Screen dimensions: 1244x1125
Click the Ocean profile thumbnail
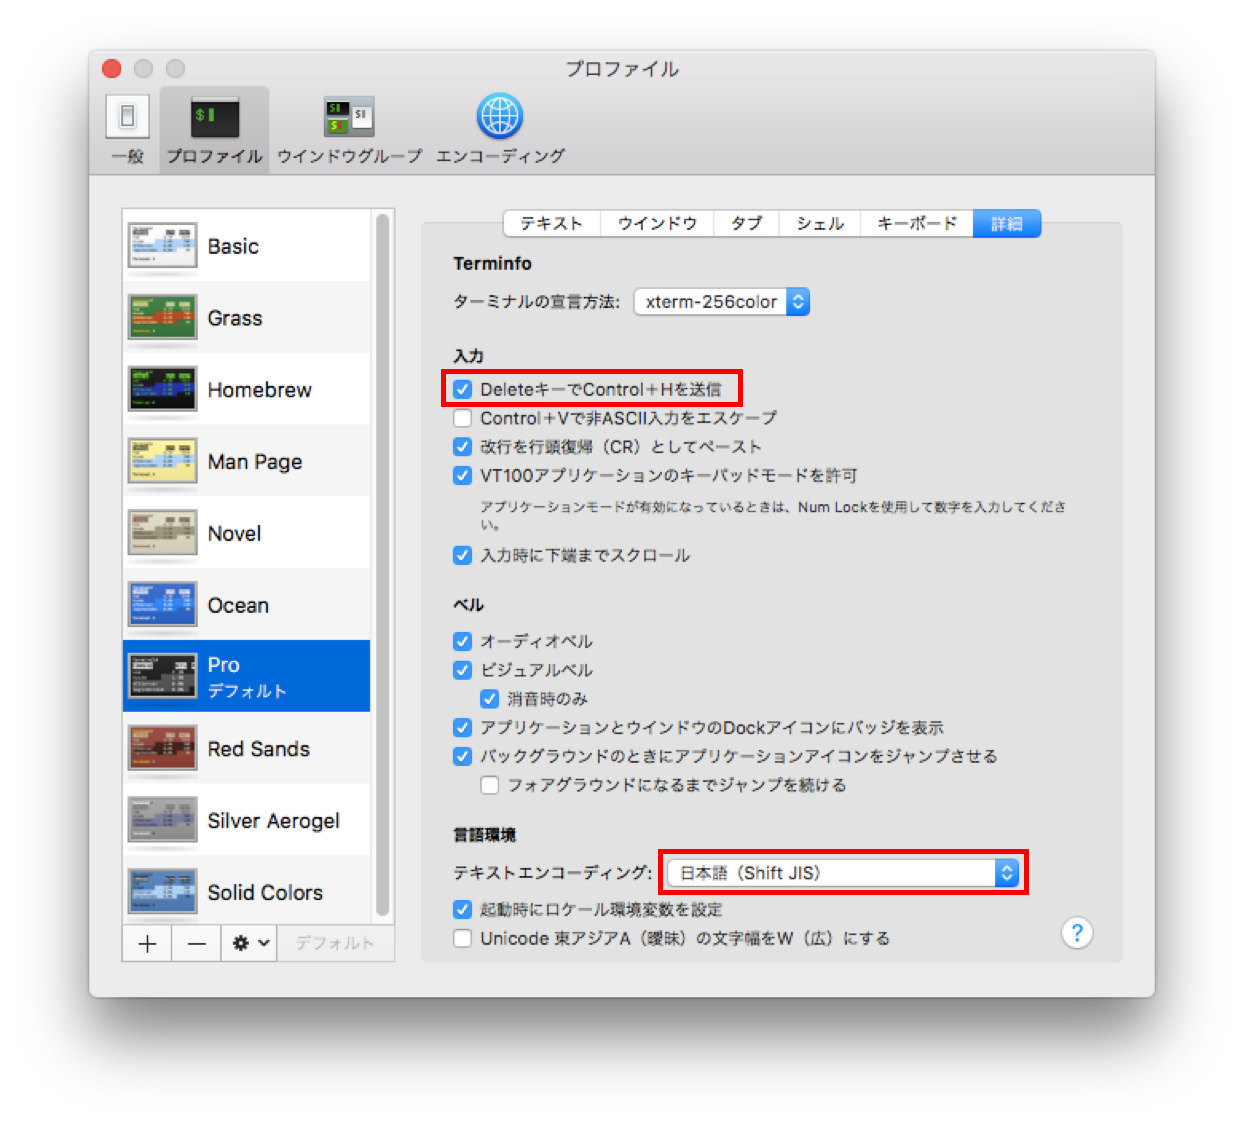point(162,605)
